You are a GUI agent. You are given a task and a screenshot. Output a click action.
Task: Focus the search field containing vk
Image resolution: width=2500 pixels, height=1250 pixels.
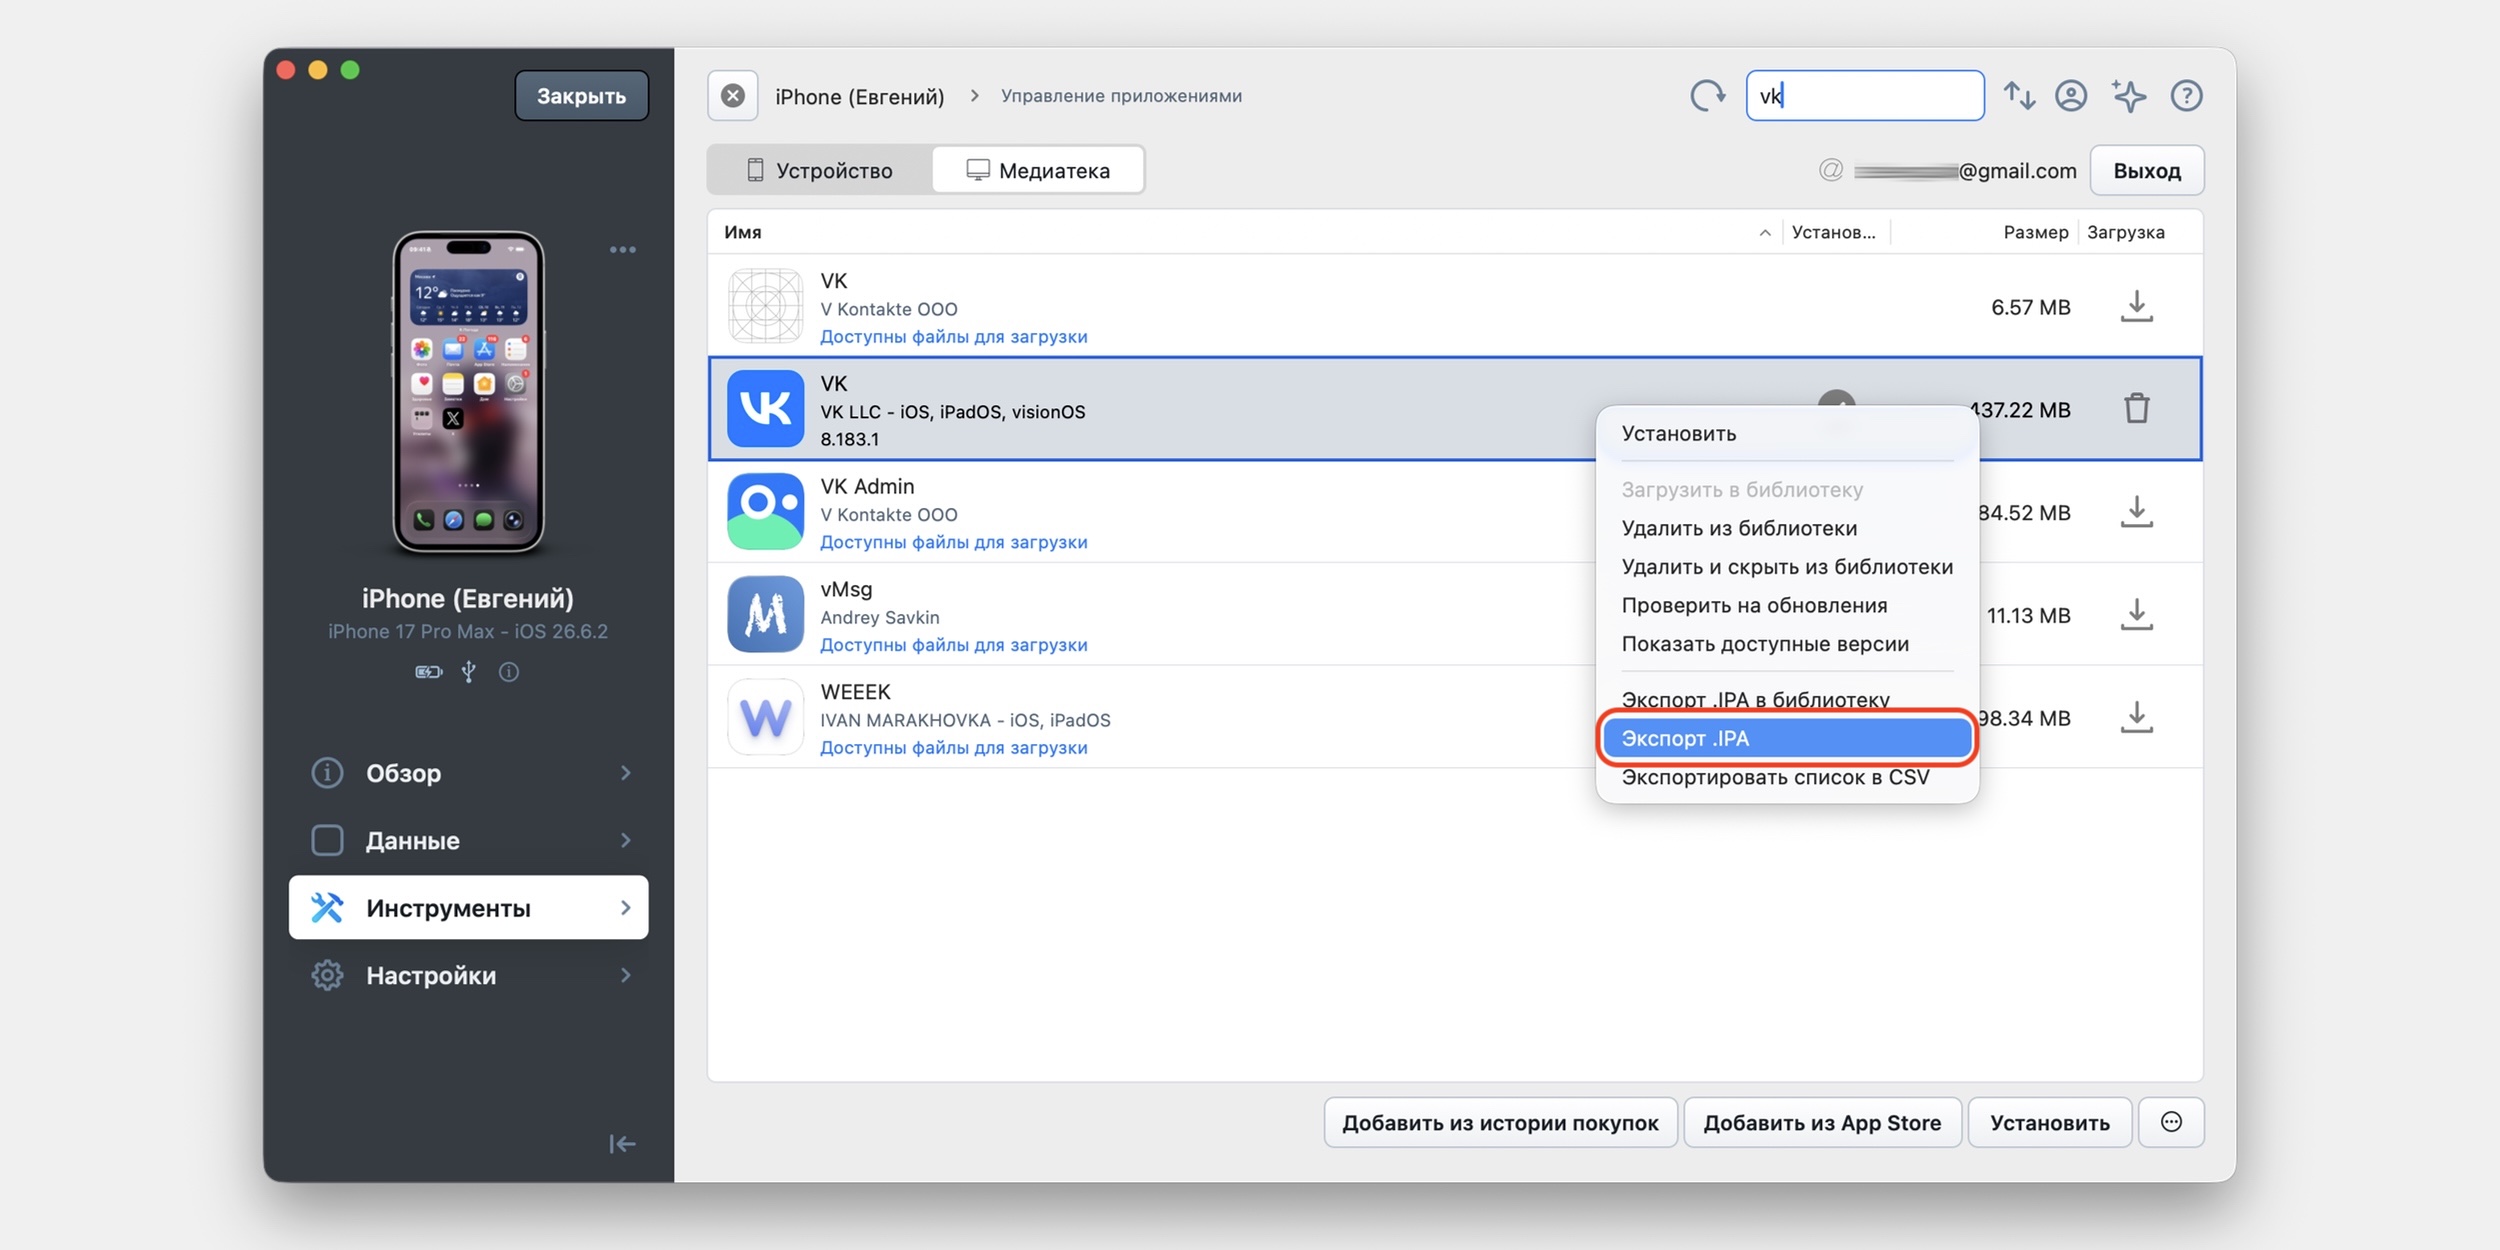1864,96
